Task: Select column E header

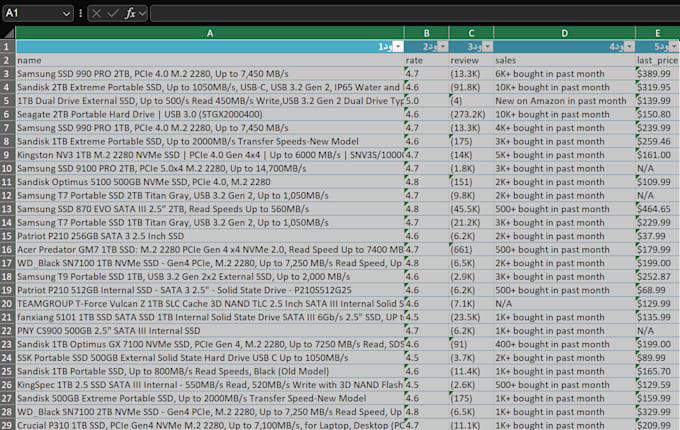Action: coord(657,33)
